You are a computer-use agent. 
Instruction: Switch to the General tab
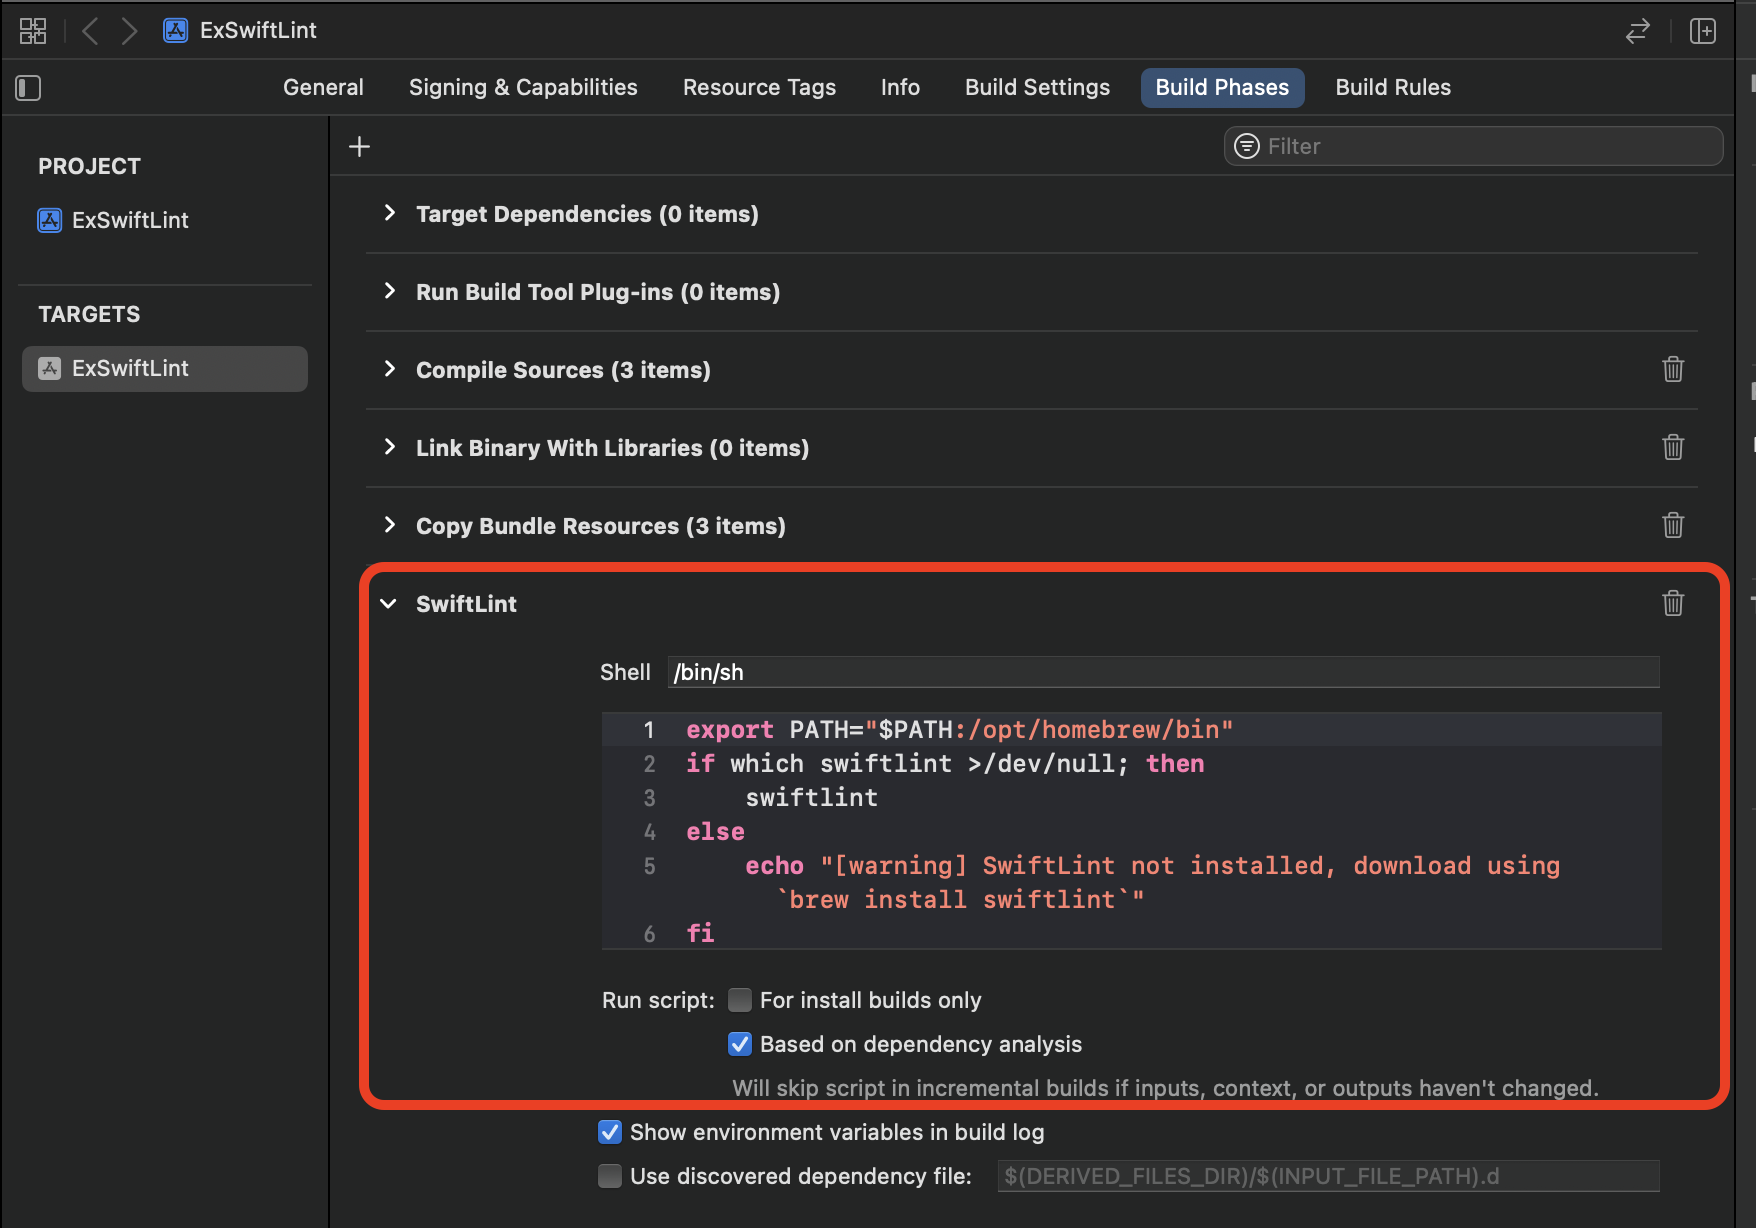point(323,88)
